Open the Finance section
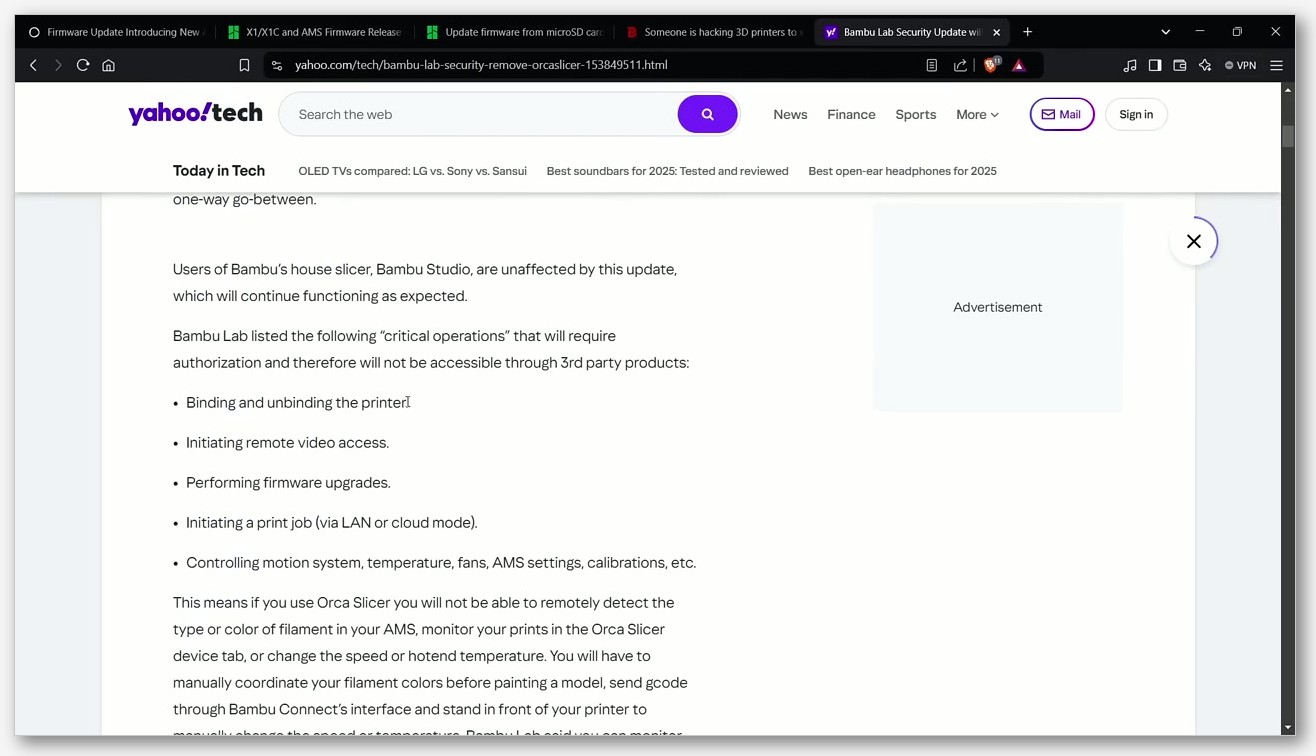 click(851, 115)
